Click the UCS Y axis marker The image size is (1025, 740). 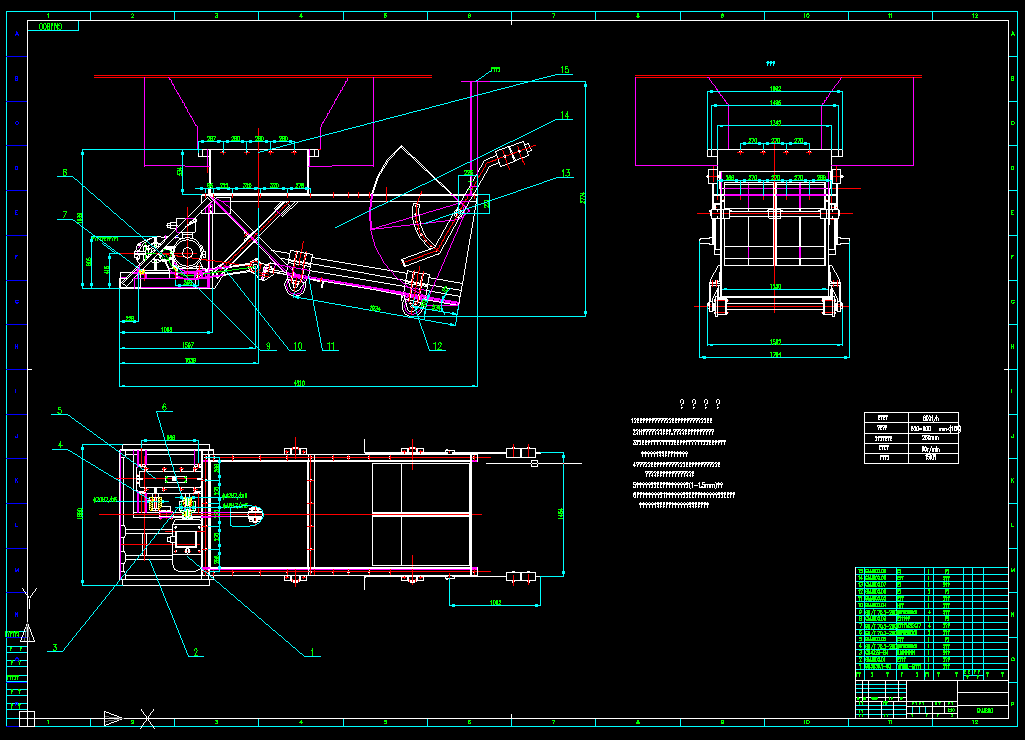click(29, 597)
